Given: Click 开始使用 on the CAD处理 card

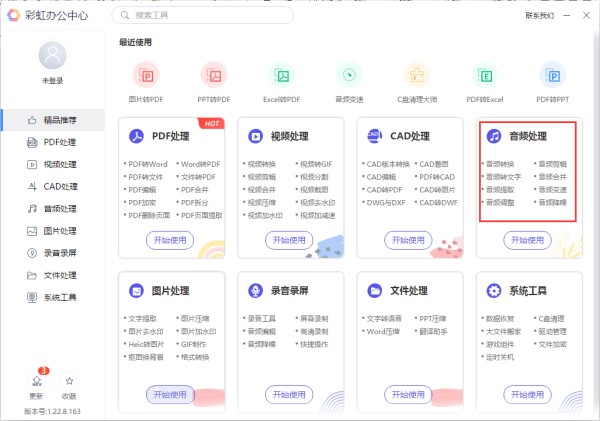Looking at the screenshot, I should 408,240.
